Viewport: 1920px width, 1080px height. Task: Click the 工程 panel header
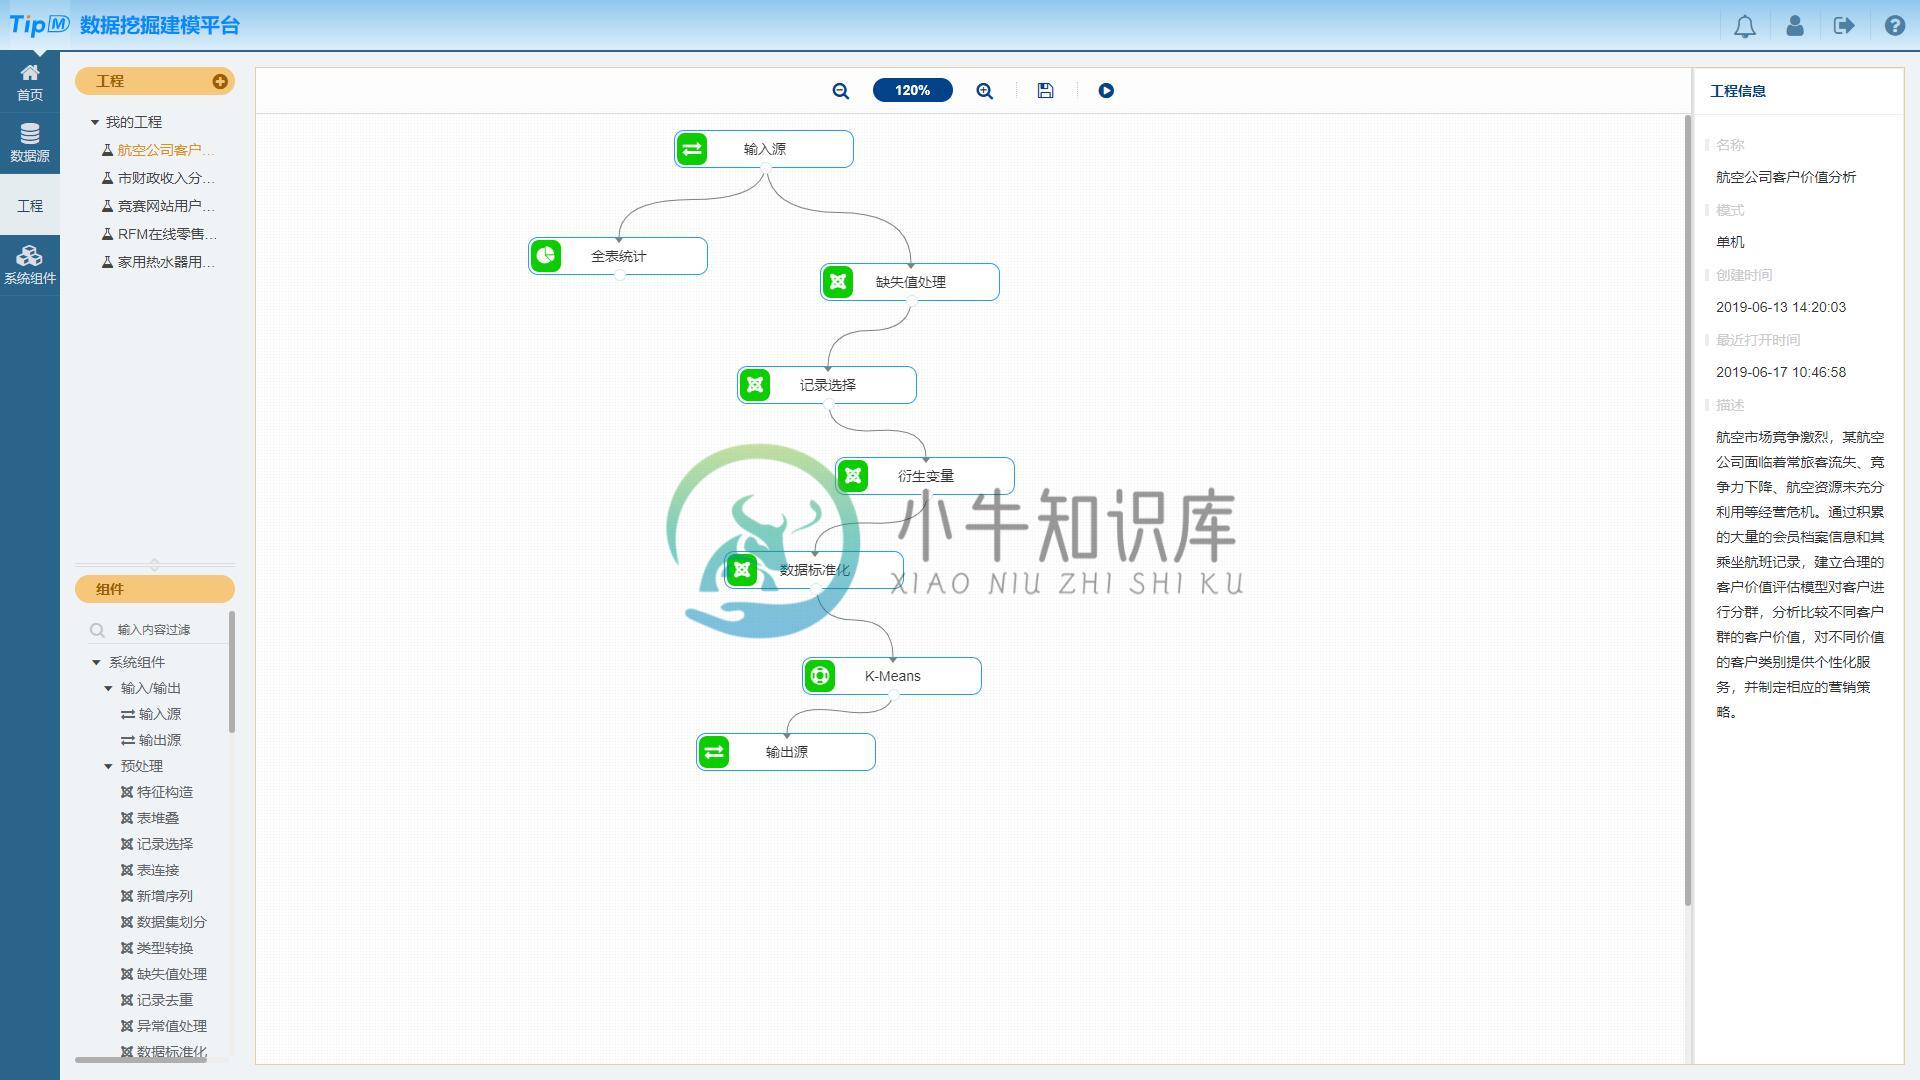(155, 81)
